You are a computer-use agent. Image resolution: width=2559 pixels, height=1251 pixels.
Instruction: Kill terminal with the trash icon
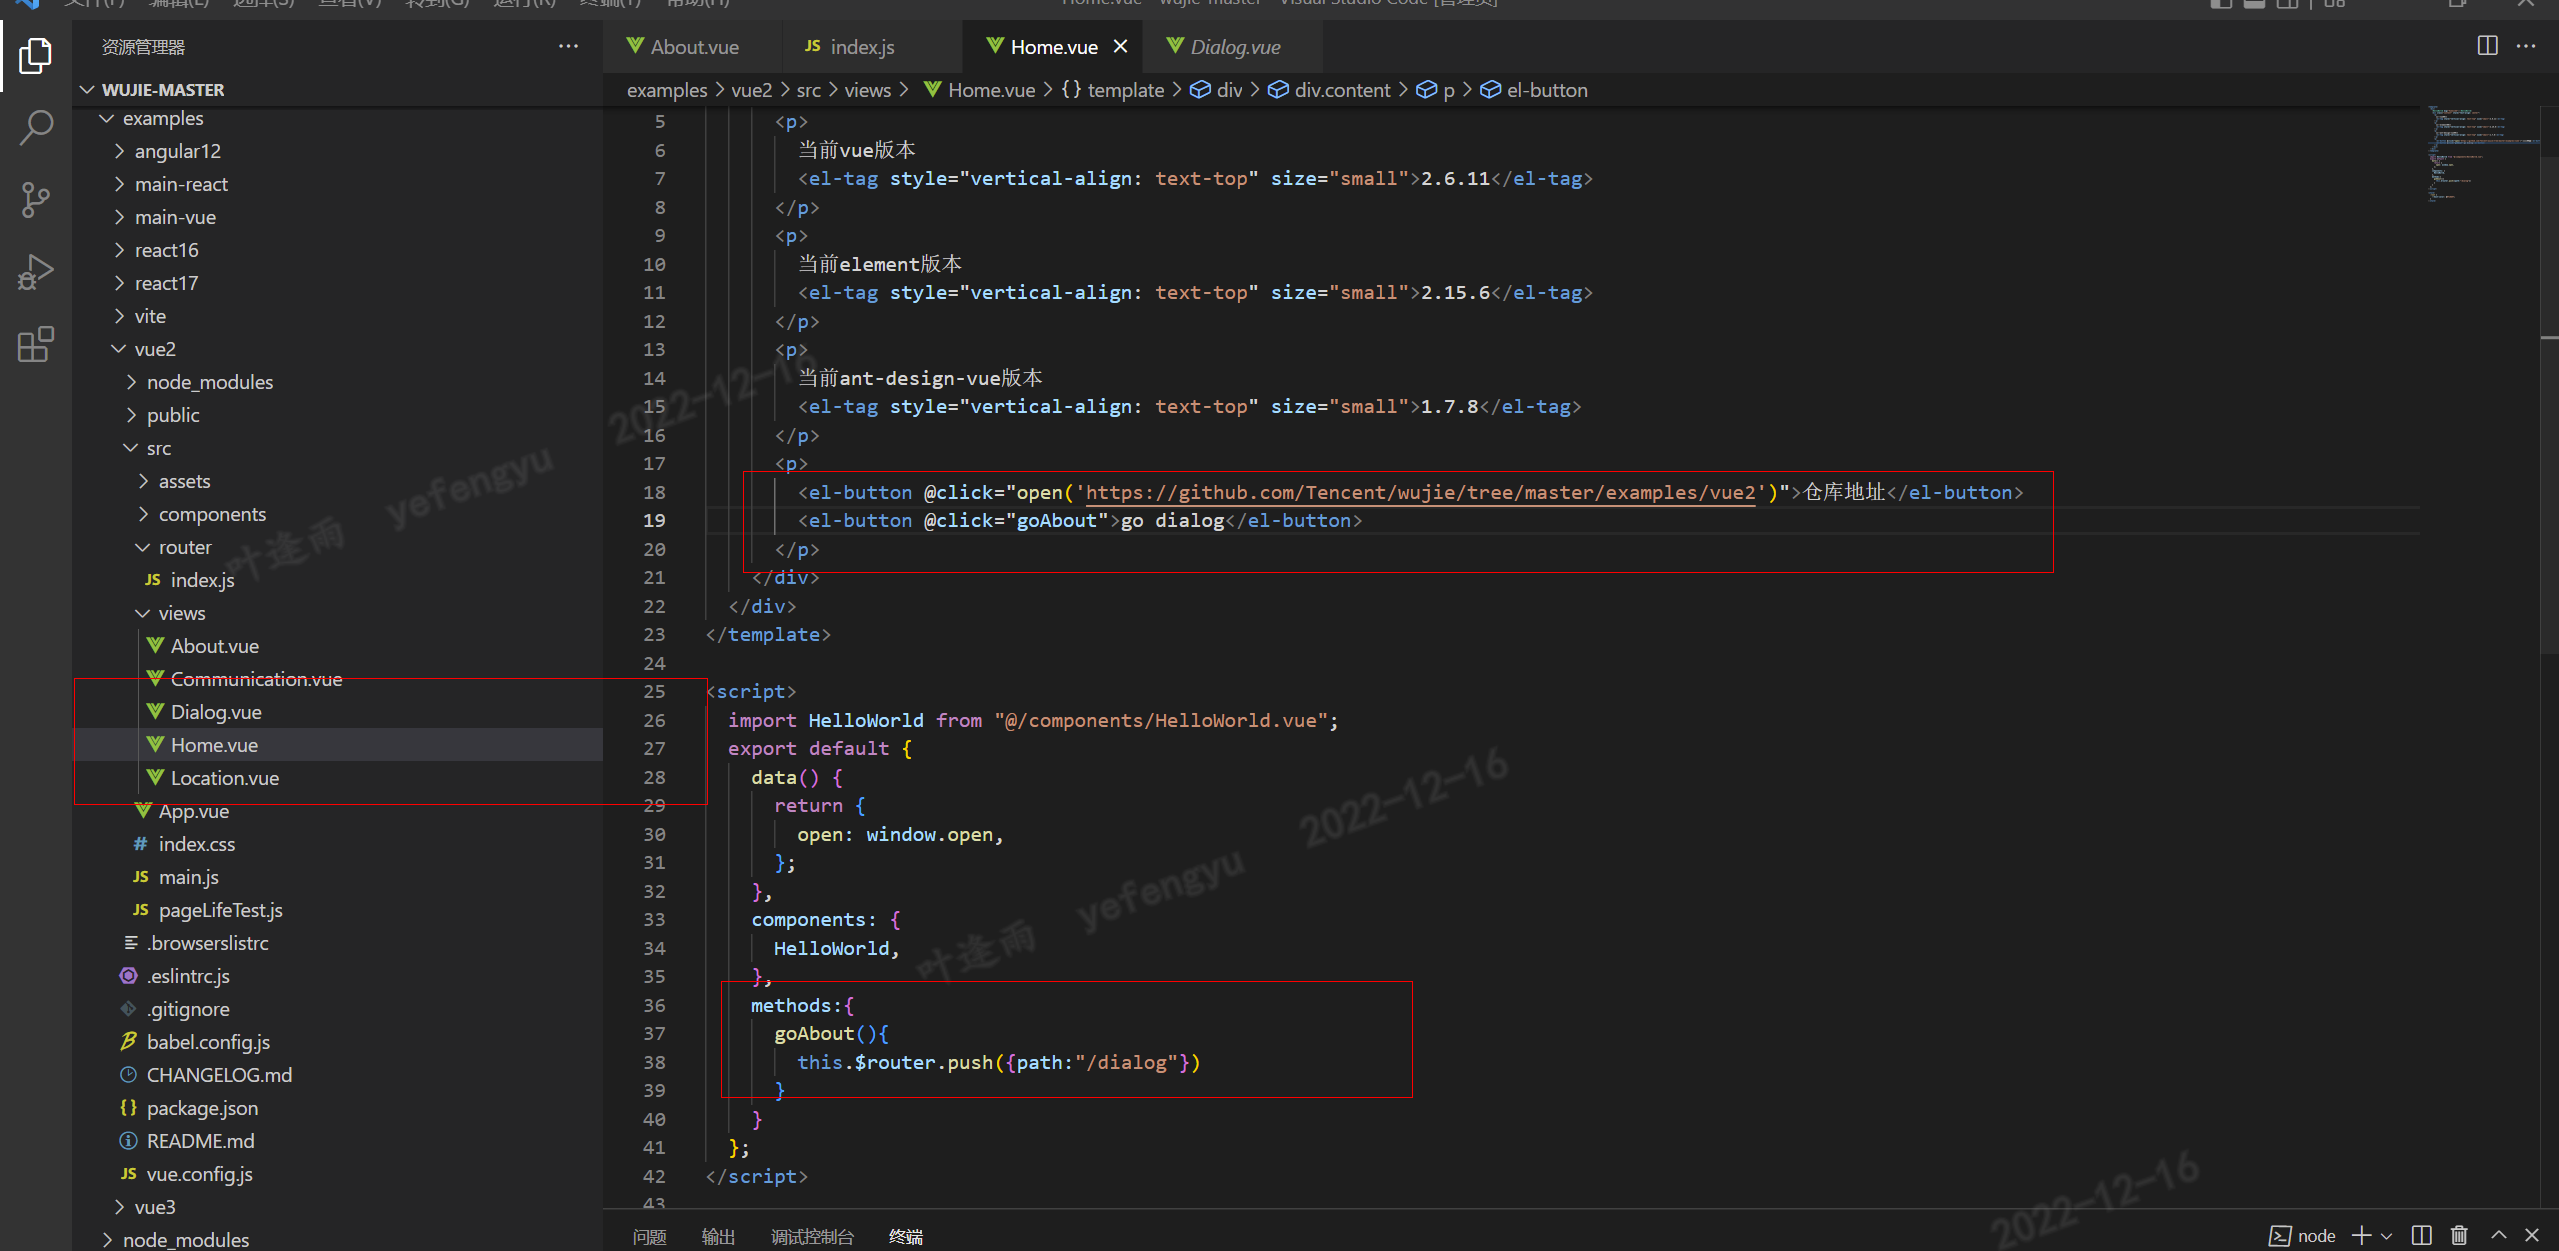pos(2459,1235)
